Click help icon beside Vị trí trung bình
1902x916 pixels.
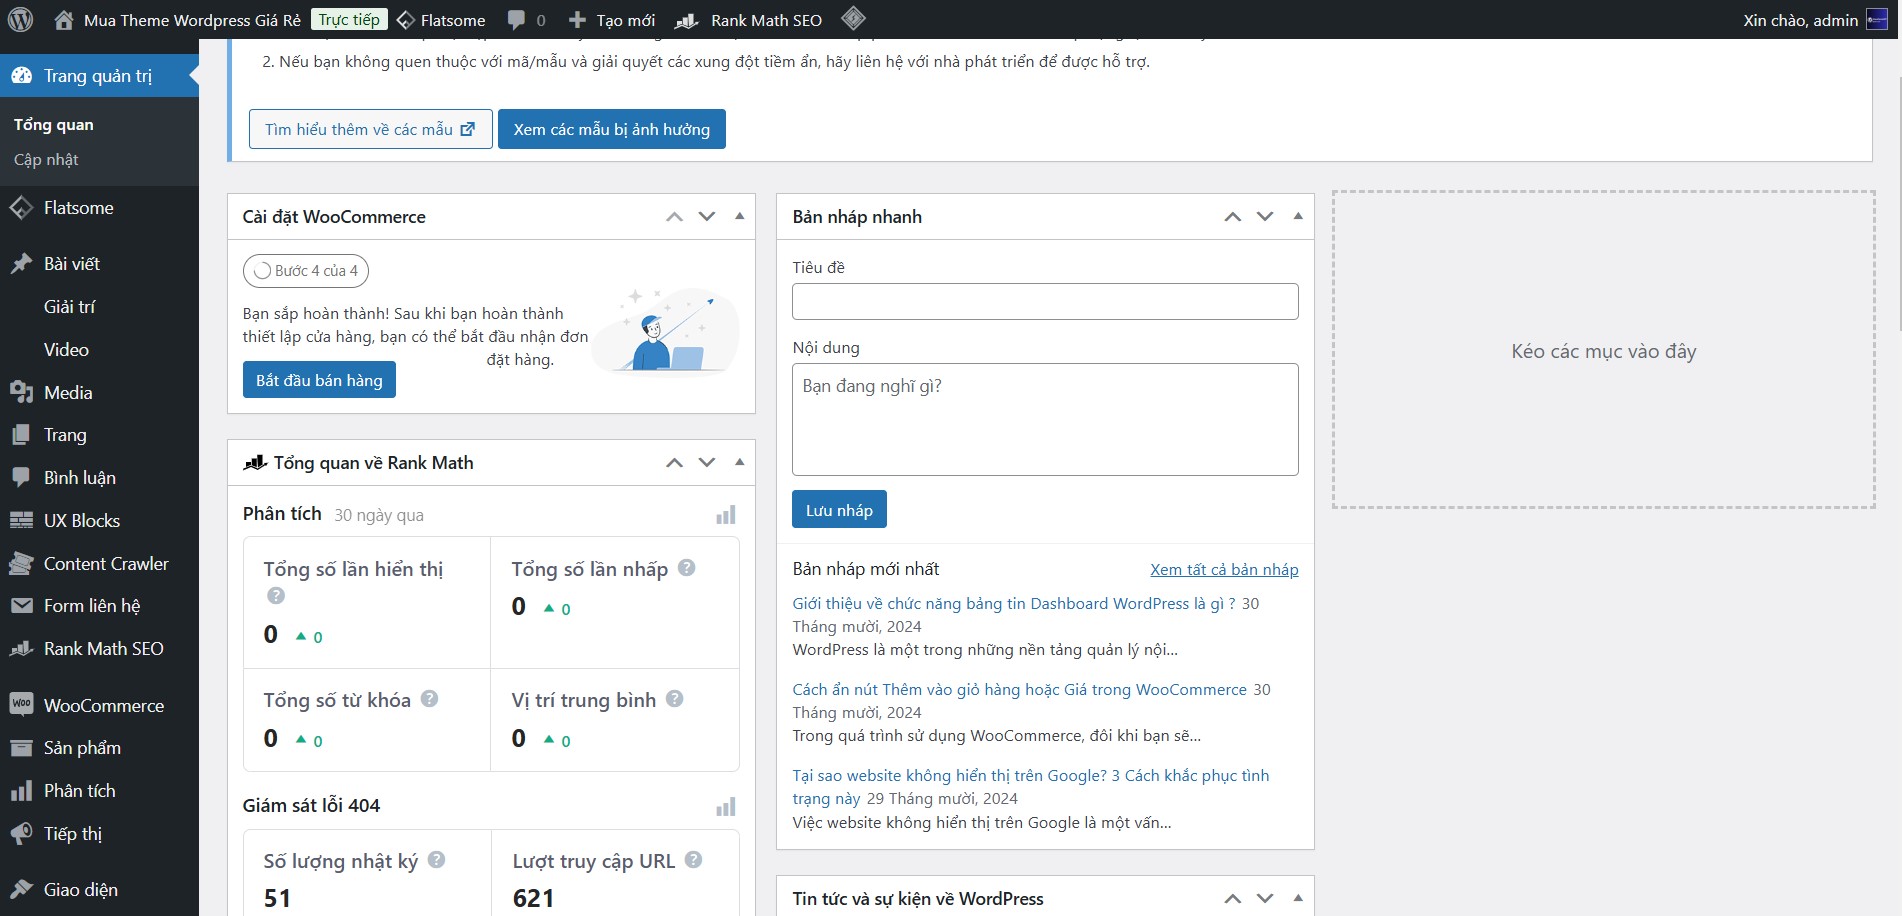click(675, 699)
